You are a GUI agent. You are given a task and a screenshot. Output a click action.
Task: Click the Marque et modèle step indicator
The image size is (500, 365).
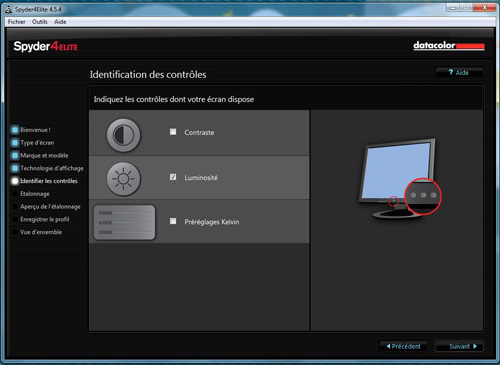click(15, 156)
